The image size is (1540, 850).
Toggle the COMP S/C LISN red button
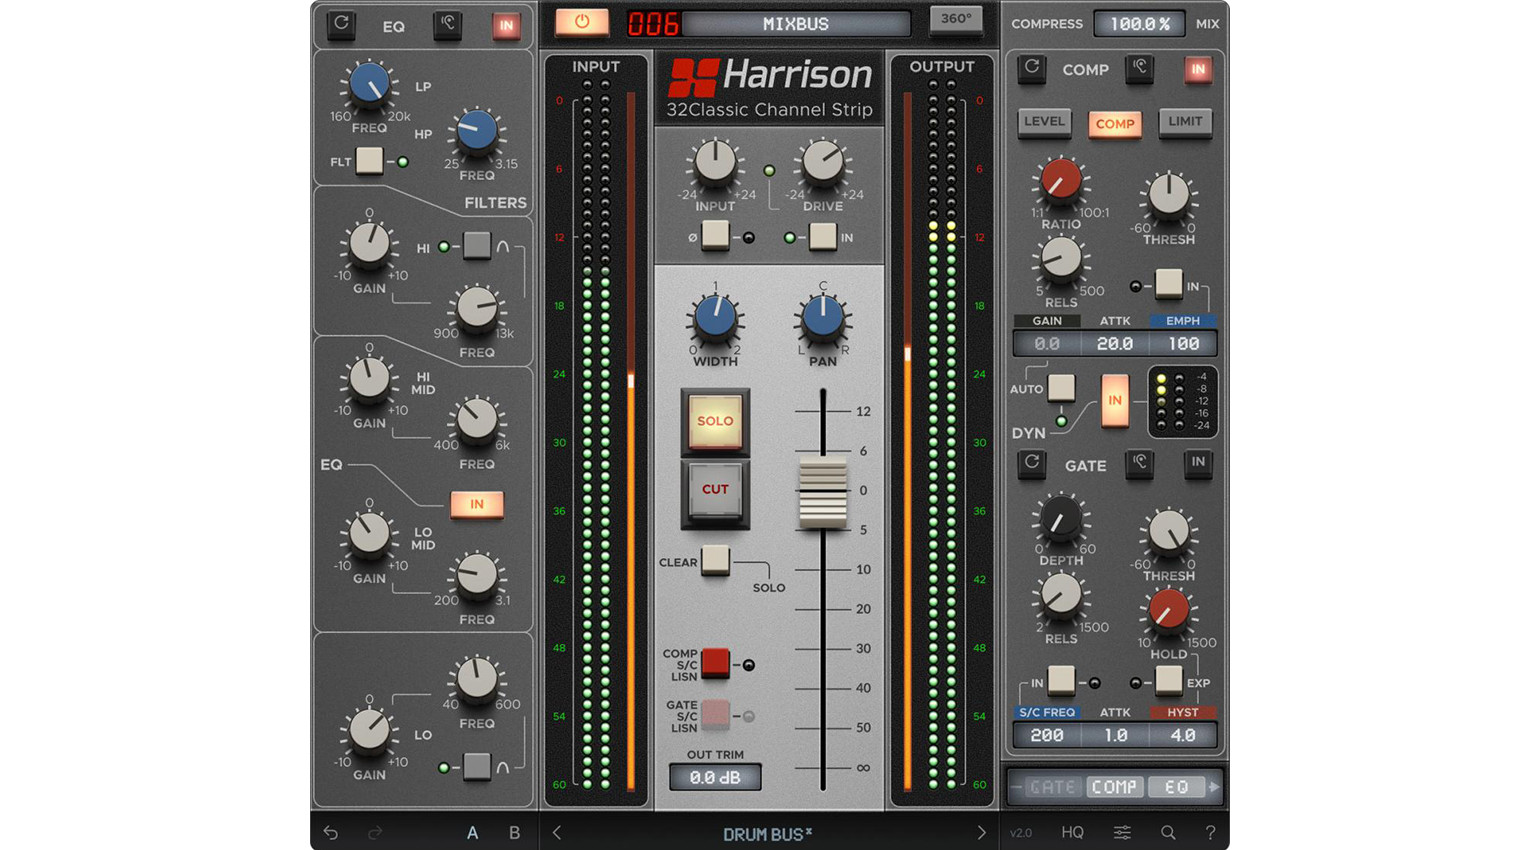(x=715, y=662)
